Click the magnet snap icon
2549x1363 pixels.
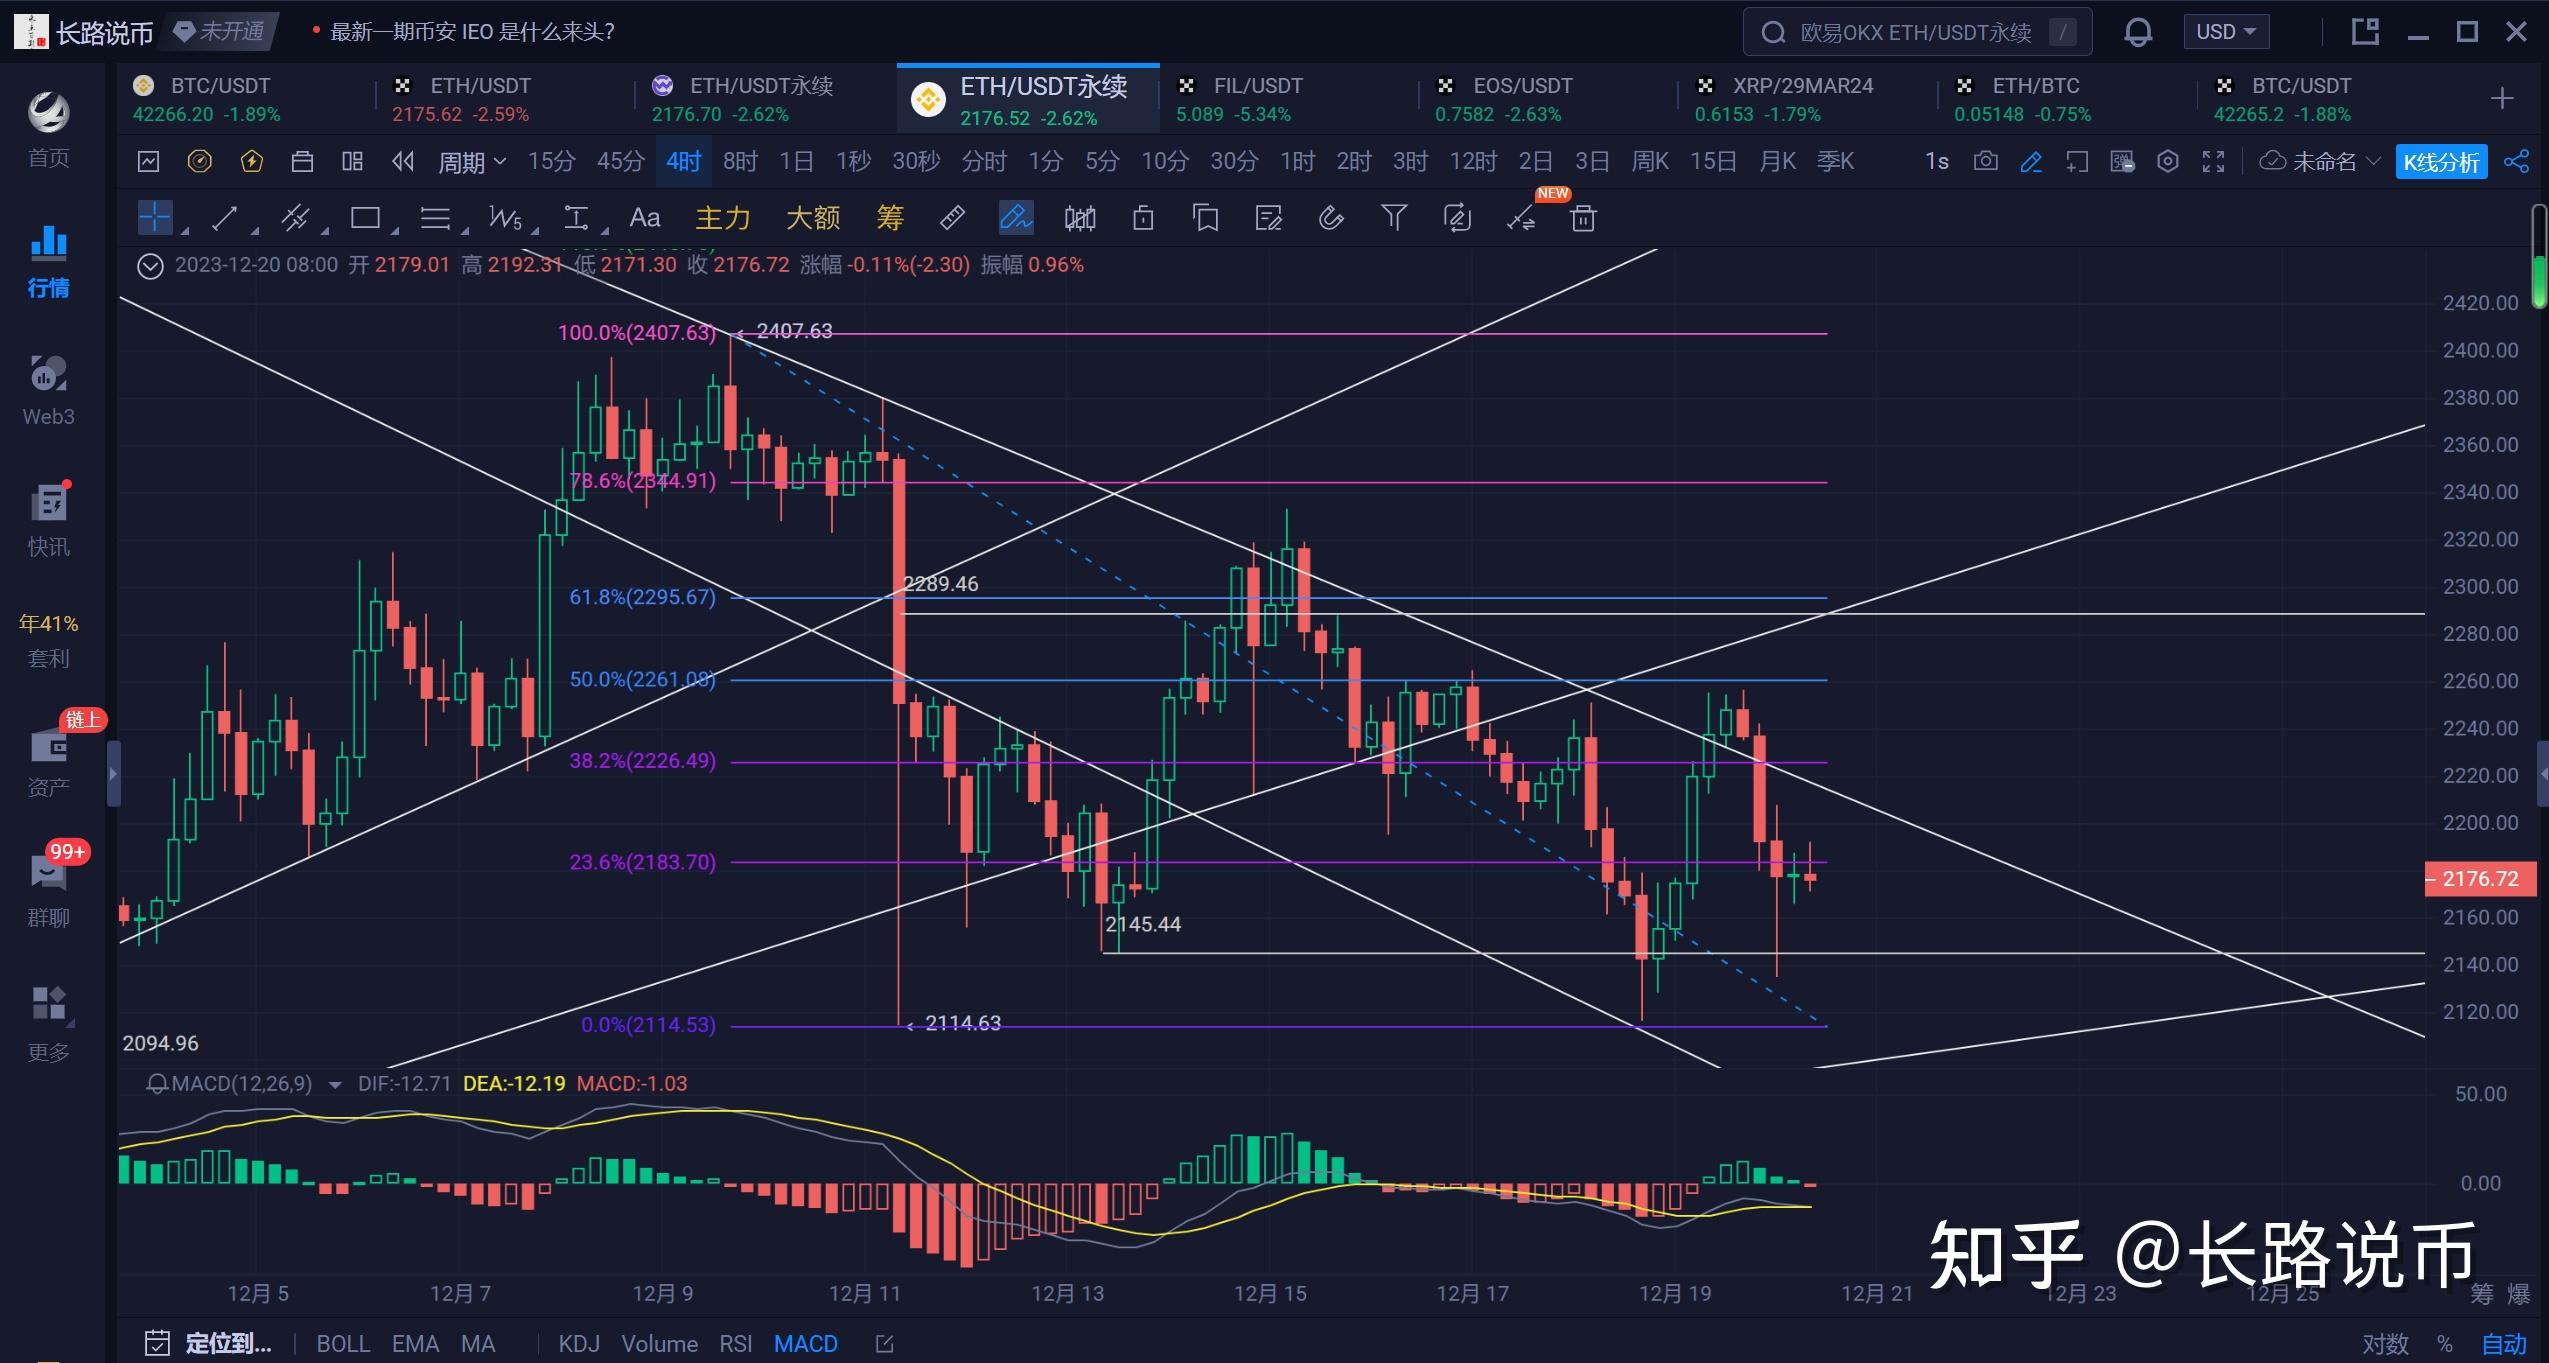1331,217
